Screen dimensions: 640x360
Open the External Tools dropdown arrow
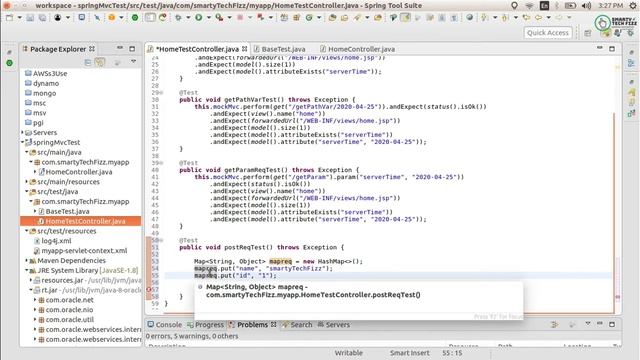pos(229,18)
